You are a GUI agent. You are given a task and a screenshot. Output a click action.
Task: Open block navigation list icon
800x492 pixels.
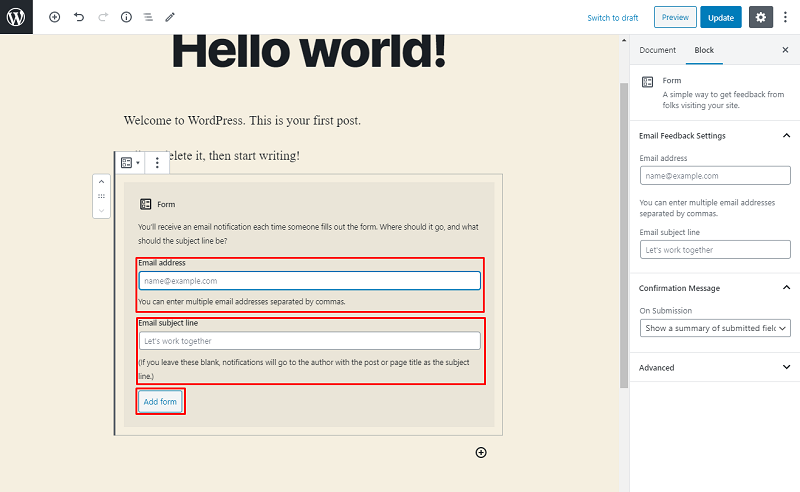tap(148, 17)
